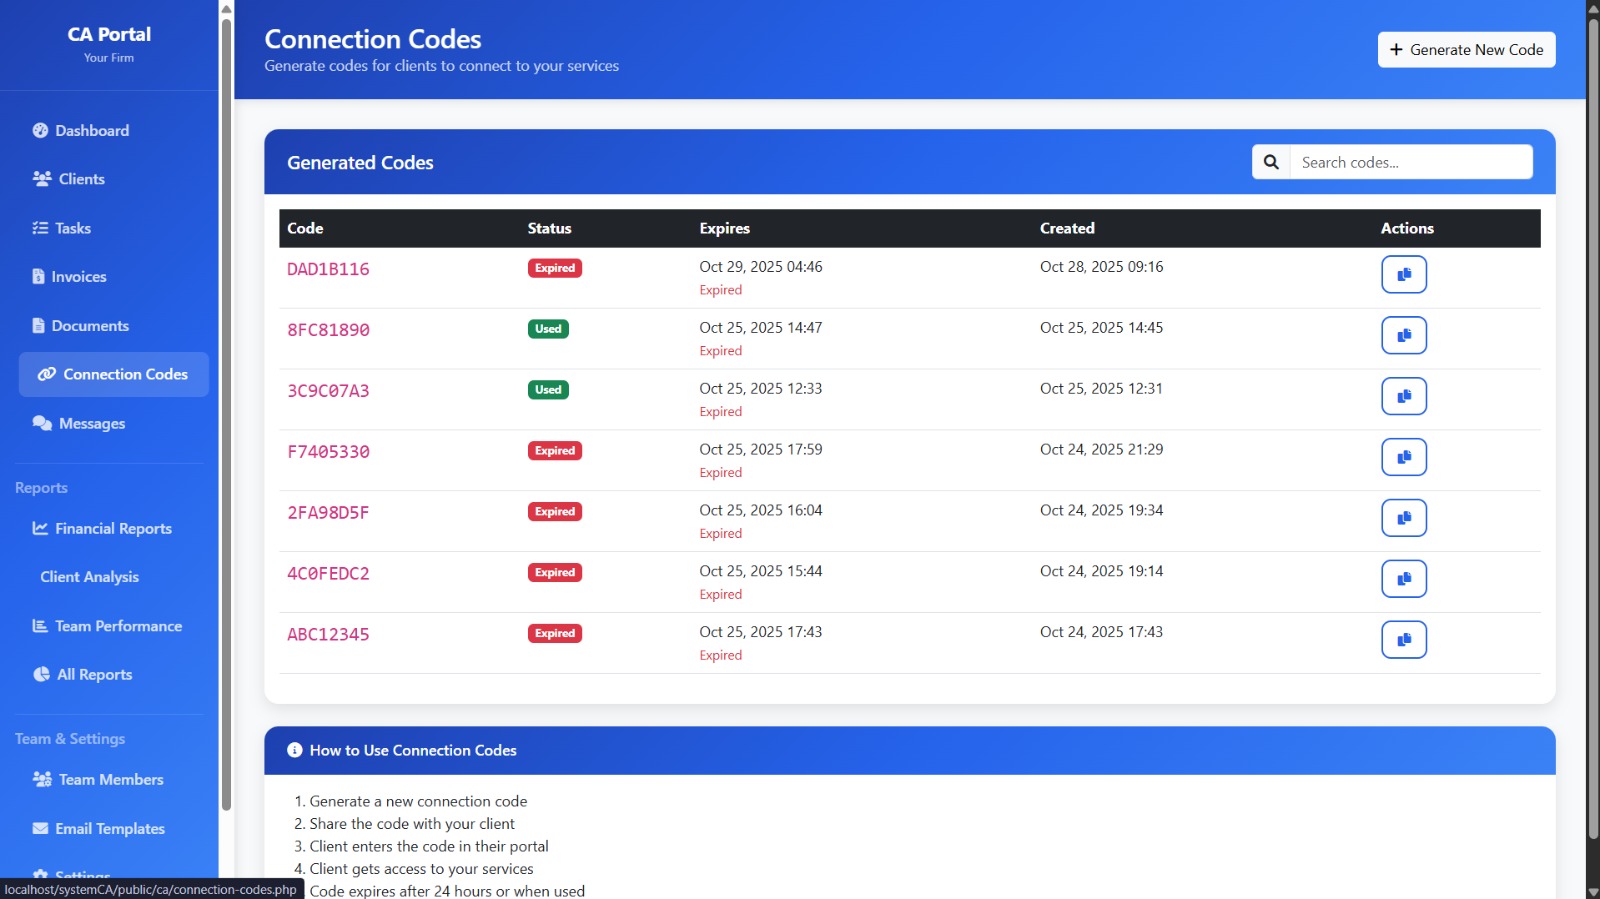Image resolution: width=1600 pixels, height=899 pixels.
Task: Open Messages from the sidebar
Action: 91,424
